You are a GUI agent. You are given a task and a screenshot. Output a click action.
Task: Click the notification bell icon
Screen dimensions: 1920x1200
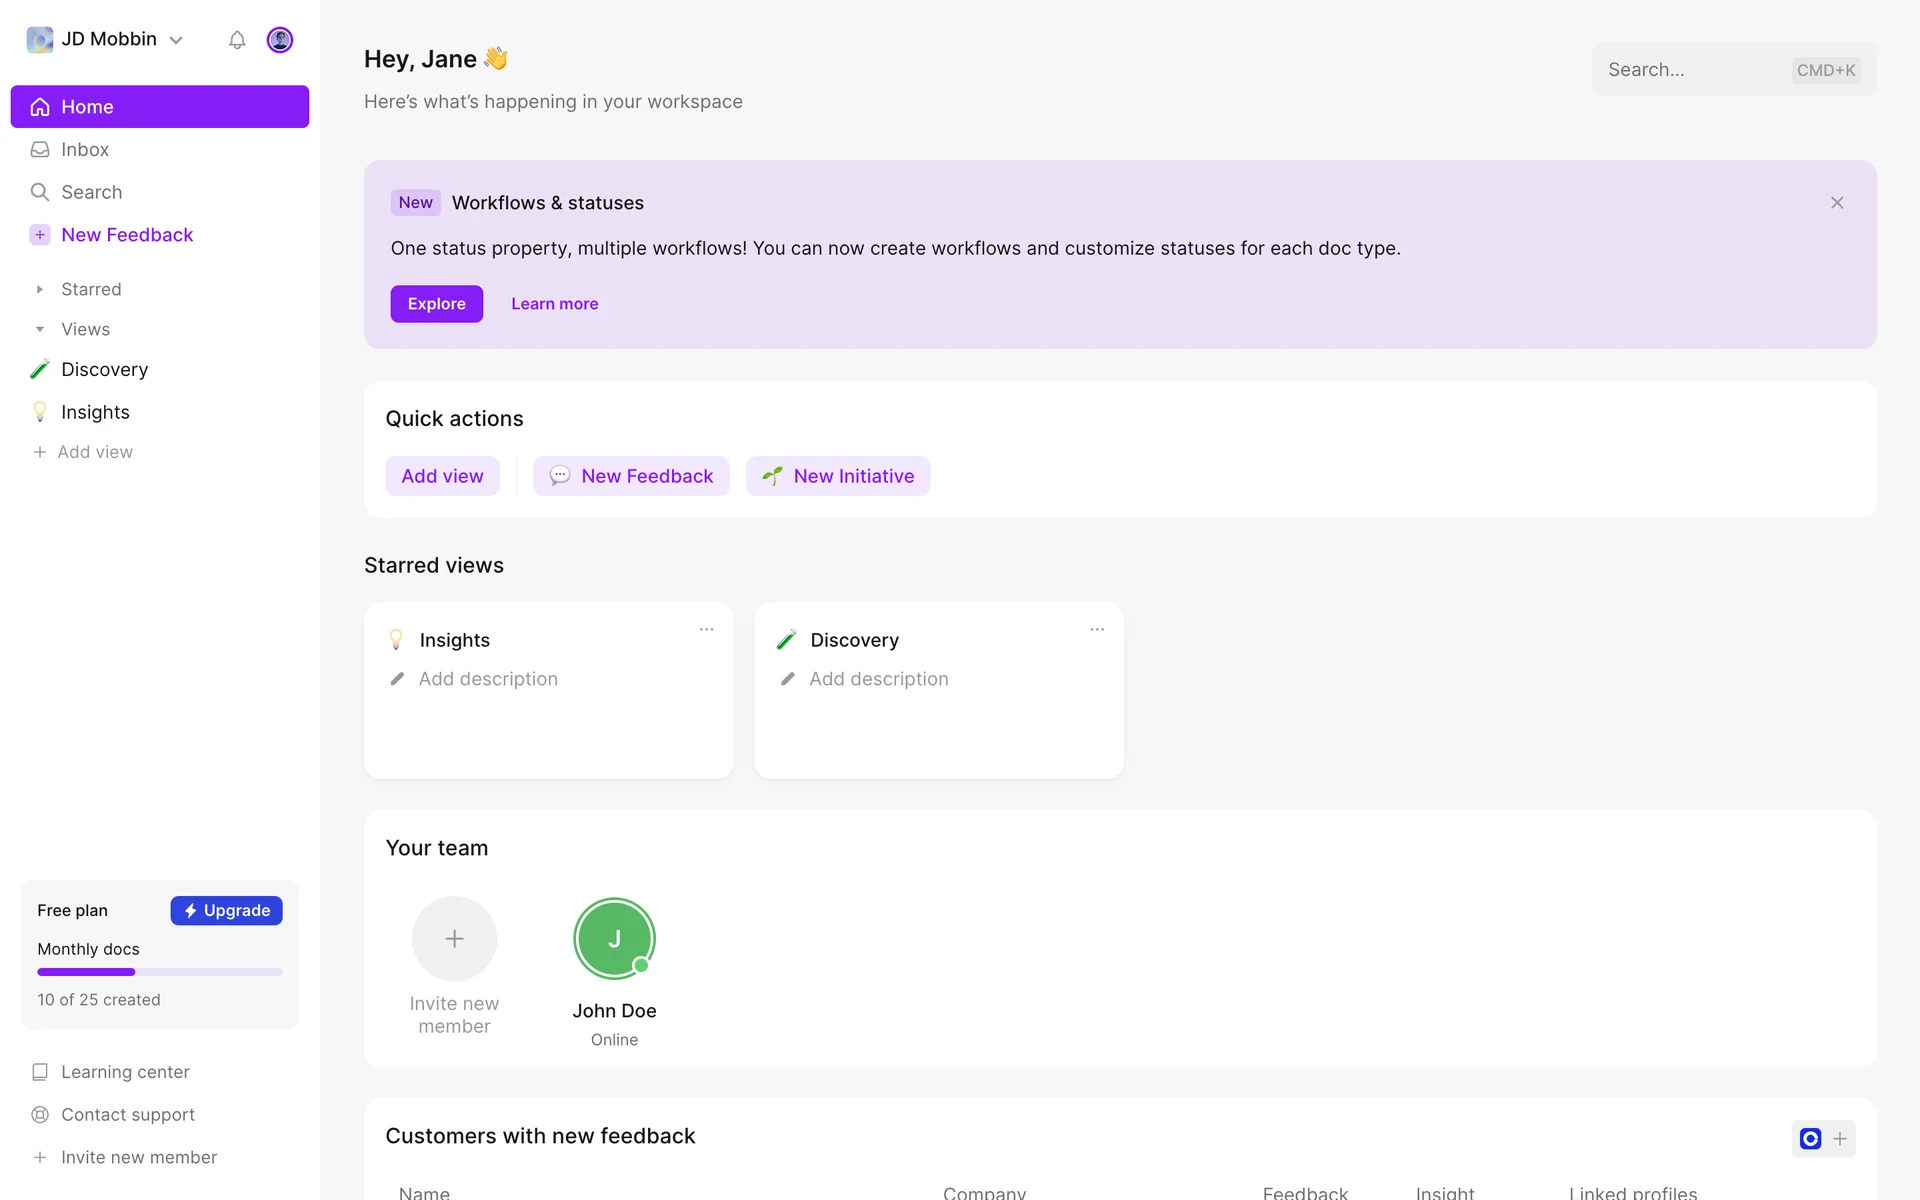237,40
